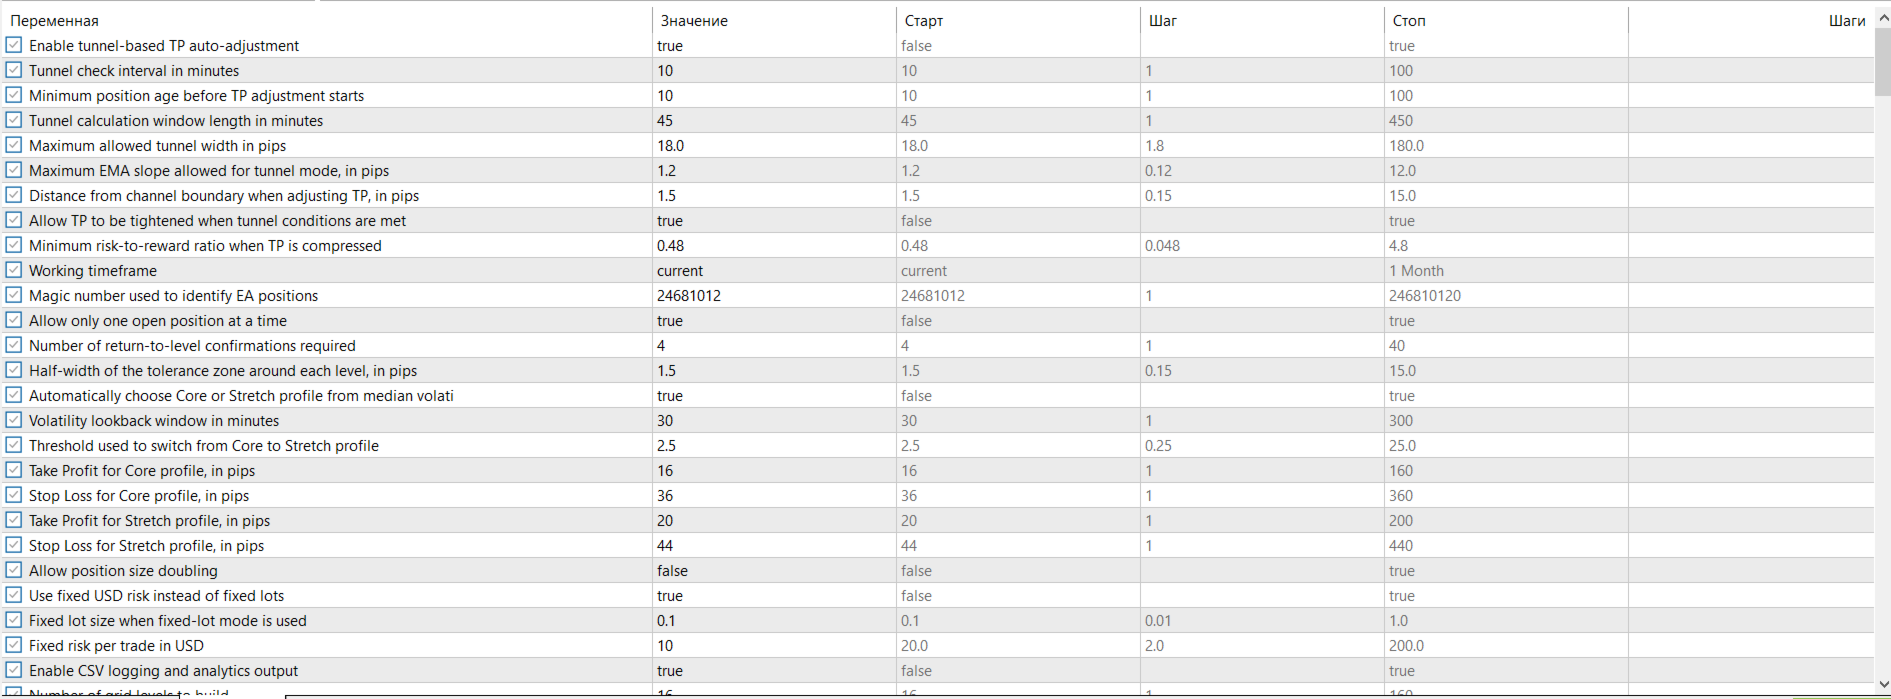Uncheck Enable tunnel-based TP auto-adjustment checkbox
The width and height of the screenshot is (1891, 699).
click(x=14, y=45)
